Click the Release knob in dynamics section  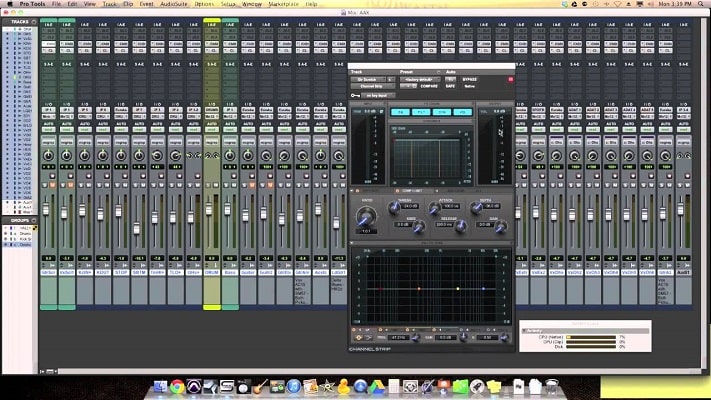coord(460,226)
